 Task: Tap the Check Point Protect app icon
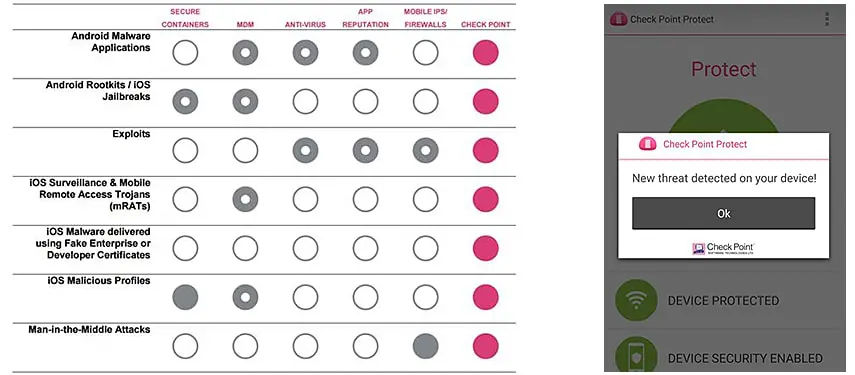(x=618, y=19)
